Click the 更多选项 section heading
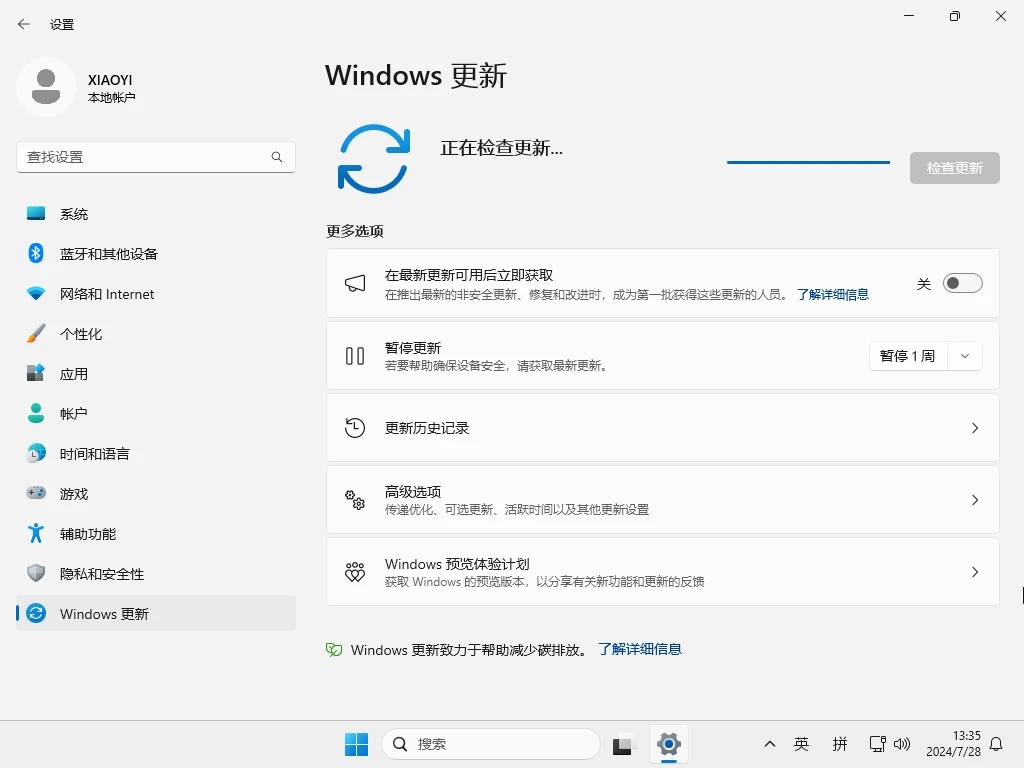Screen dimensions: 1024x768 (x=355, y=231)
